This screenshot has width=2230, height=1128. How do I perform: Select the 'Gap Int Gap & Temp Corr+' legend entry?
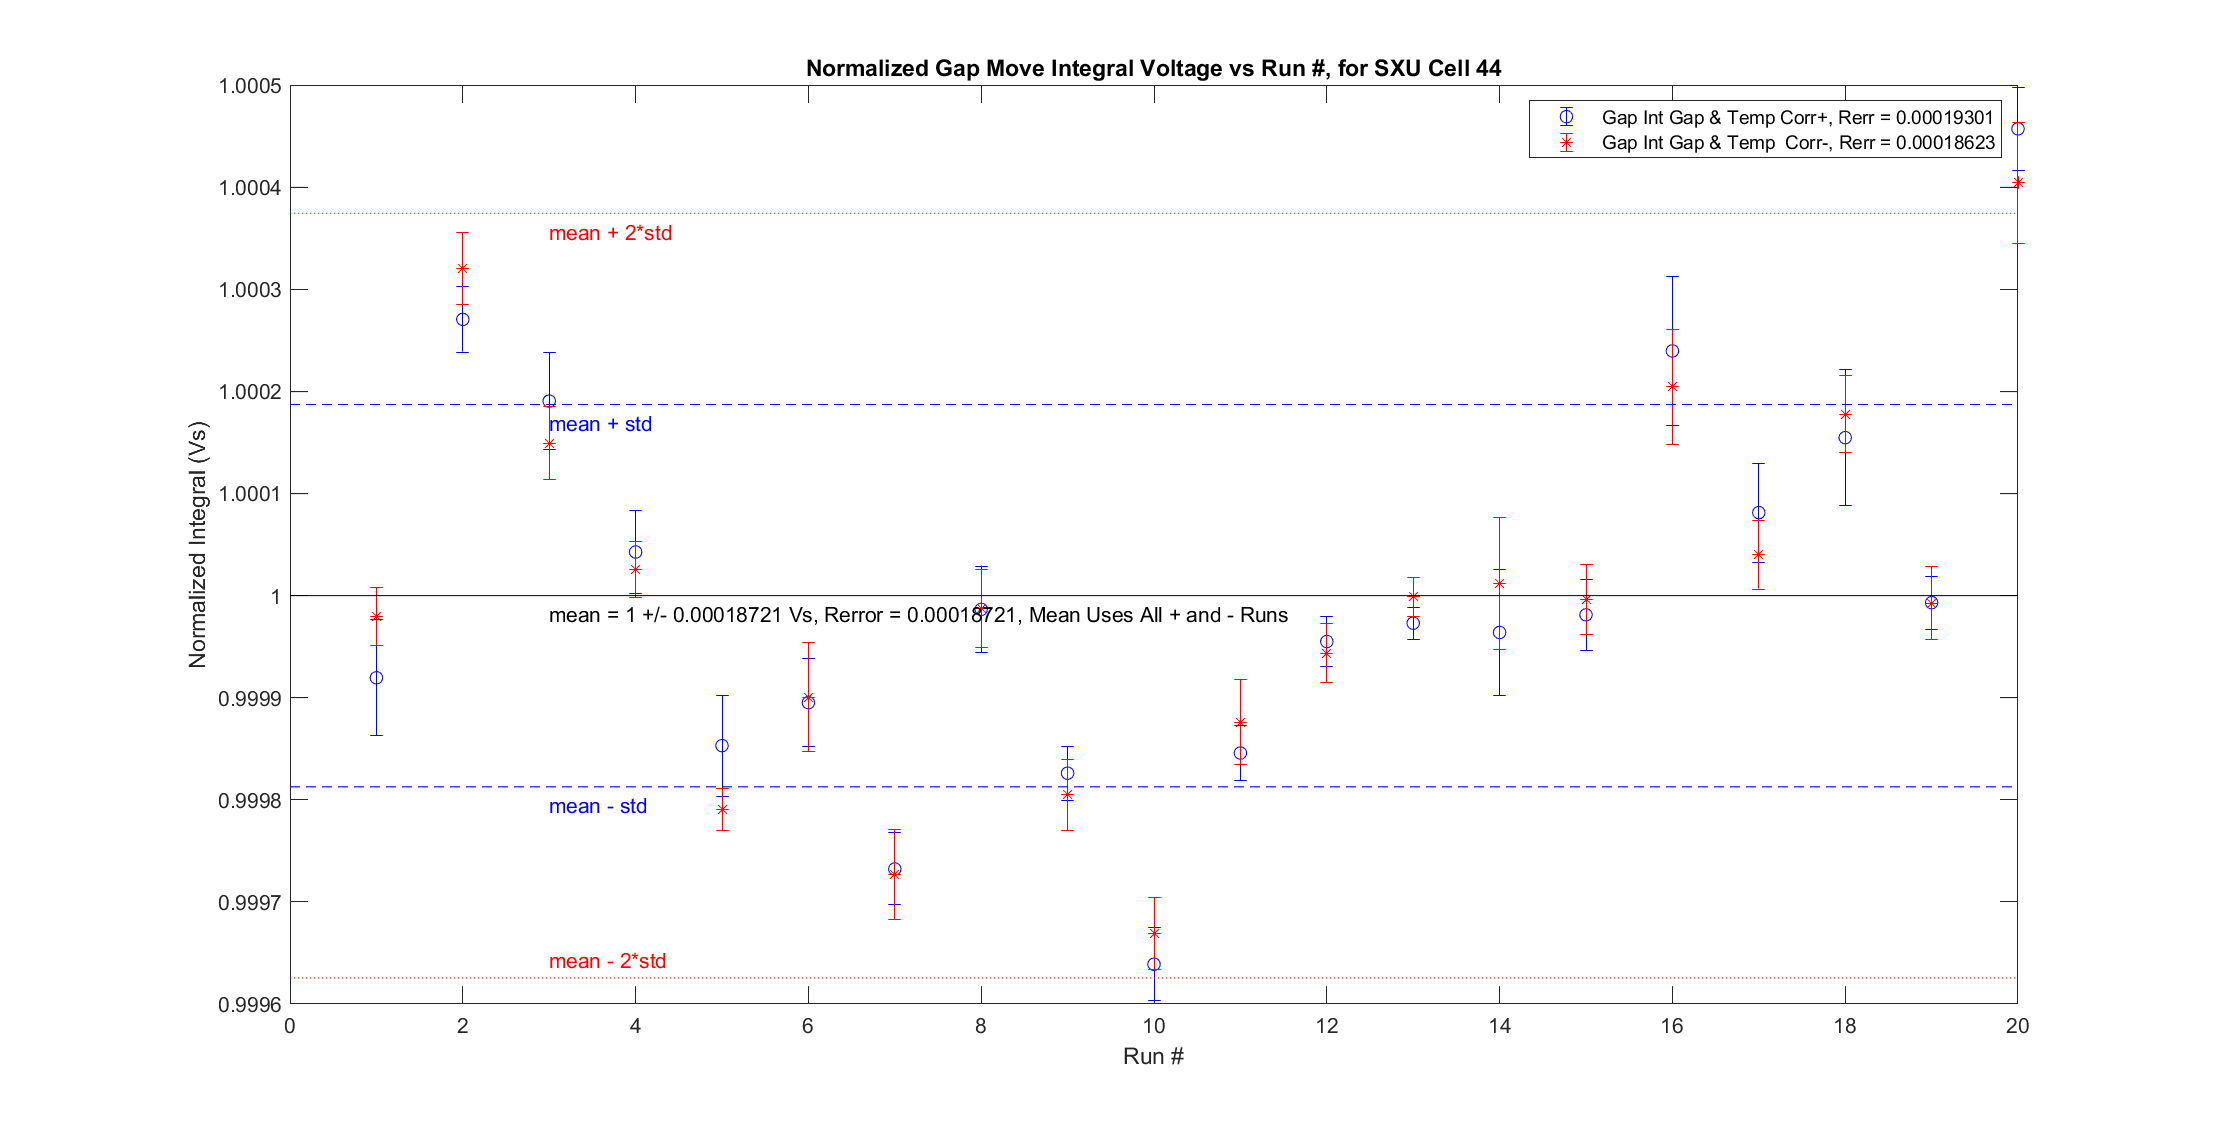tap(1797, 117)
